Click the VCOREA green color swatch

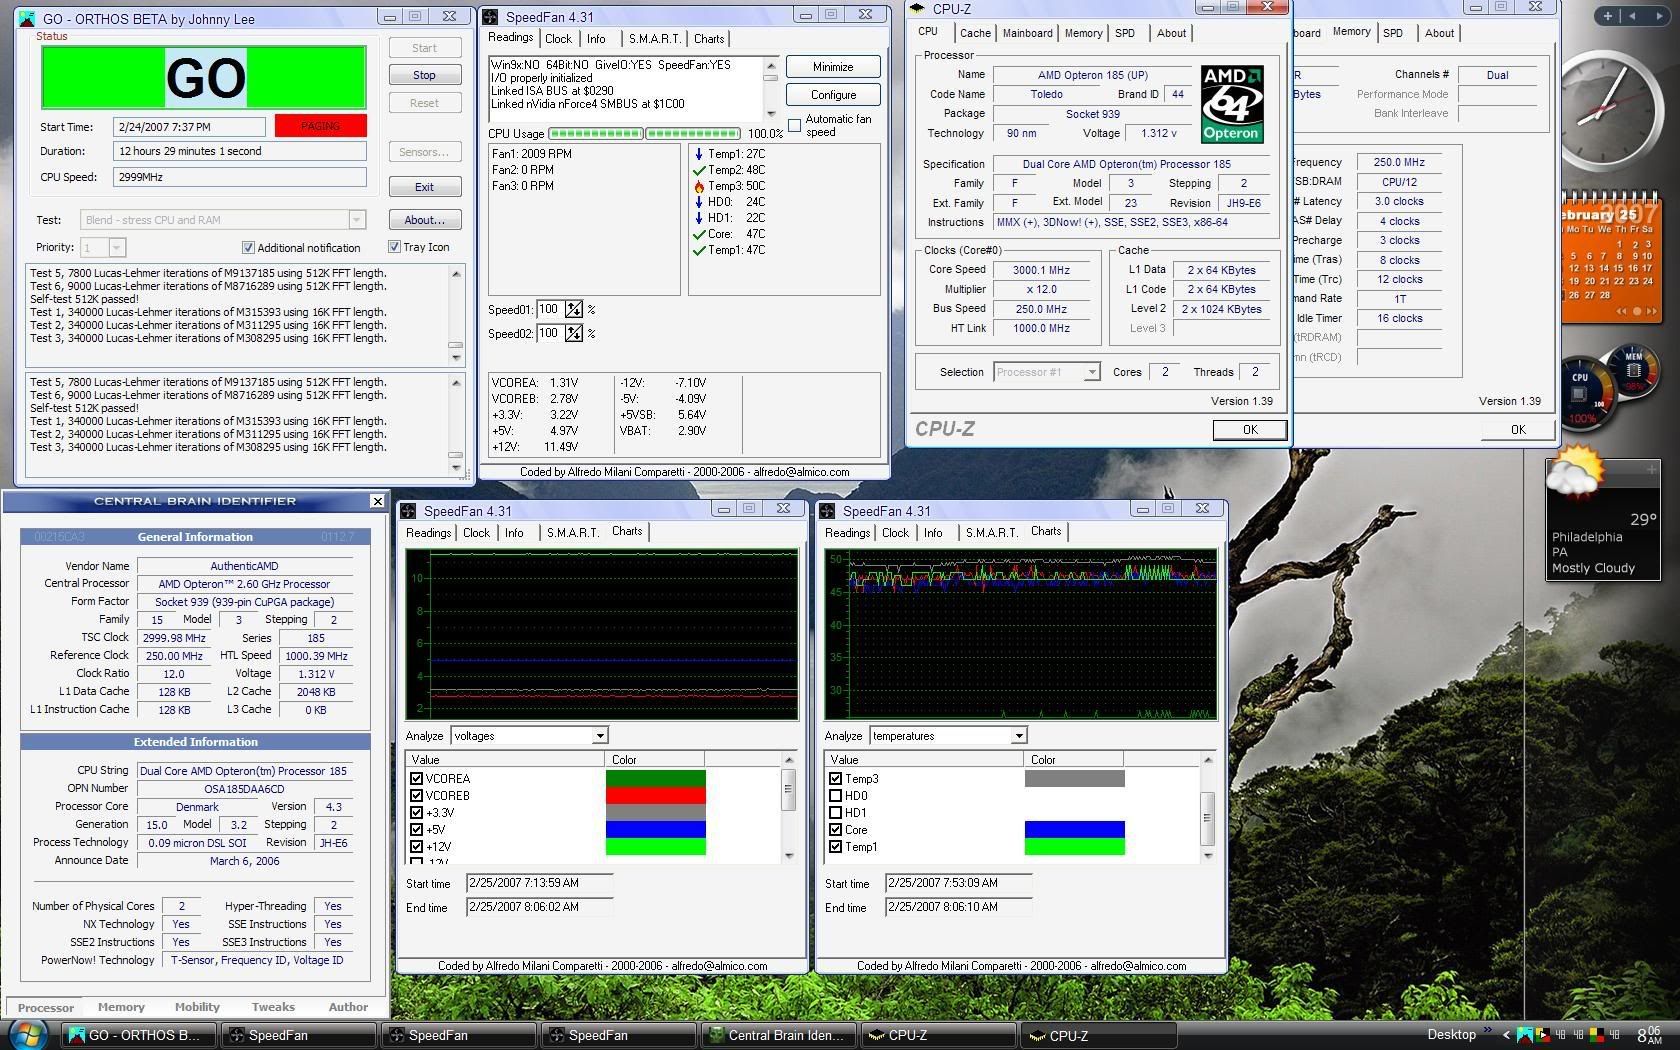pyautogui.click(x=656, y=779)
